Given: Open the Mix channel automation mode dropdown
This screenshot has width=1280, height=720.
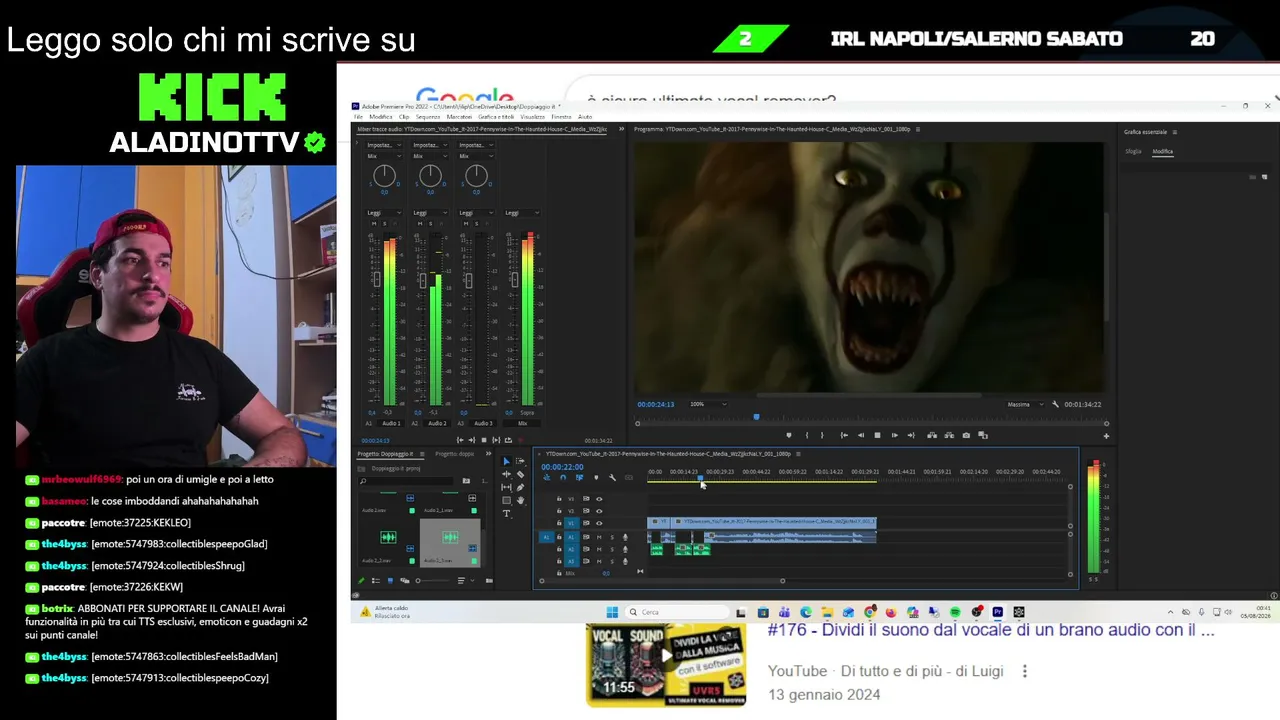Looking at the screenshot, I should click(522, 212).
